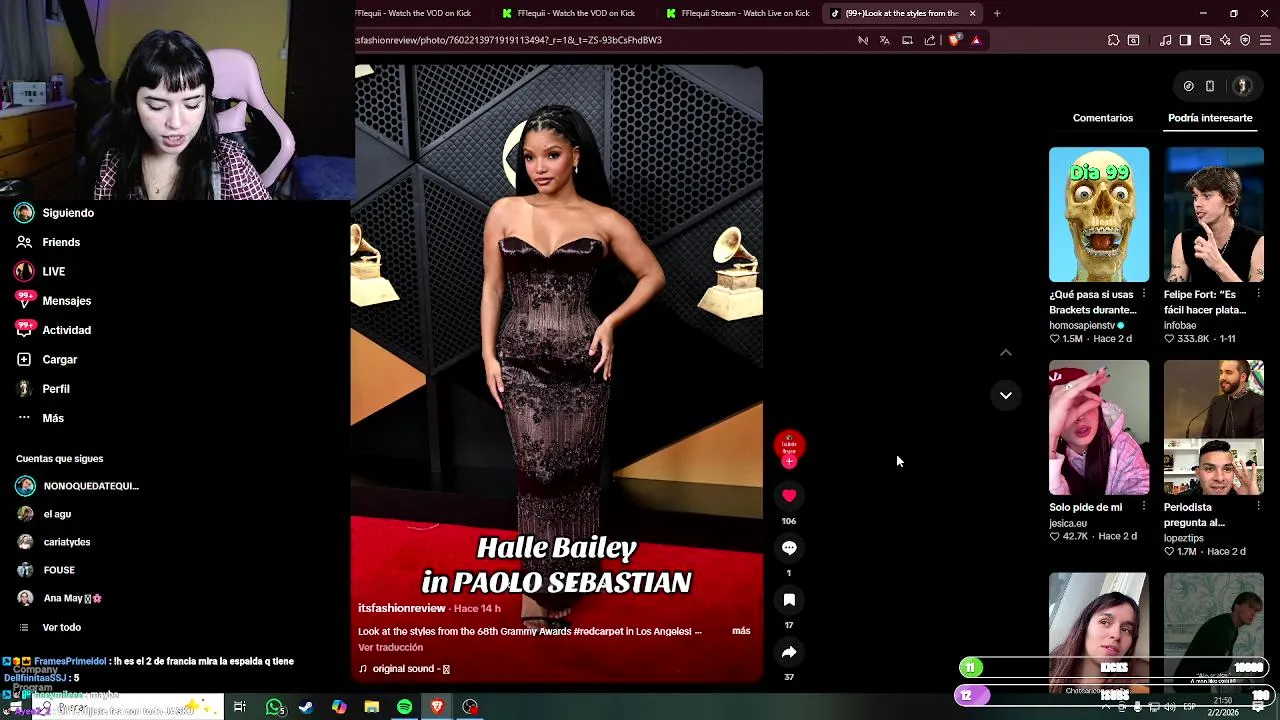Open the Brave Shields lion icon
Viewport: 1280px width, 720px height.
[x=954, y=40]
